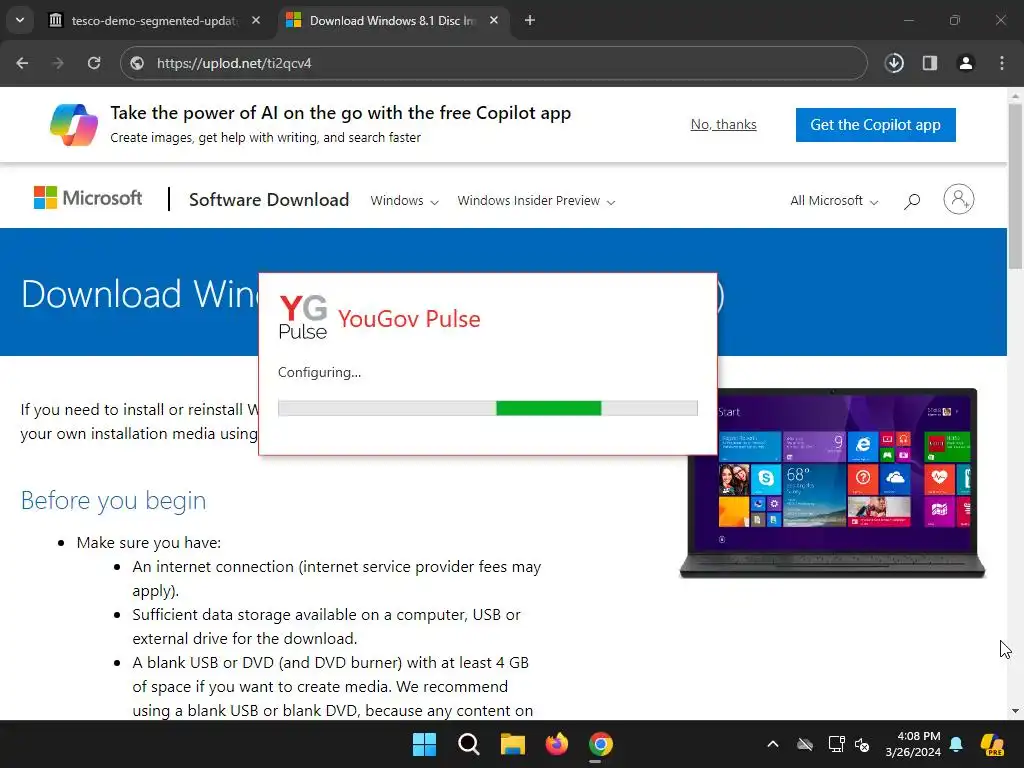Open the browser downloads icon
Image resolution: width=1024 pixels, height=768 pixels.
pyautogui.click(x=894, y=63)
